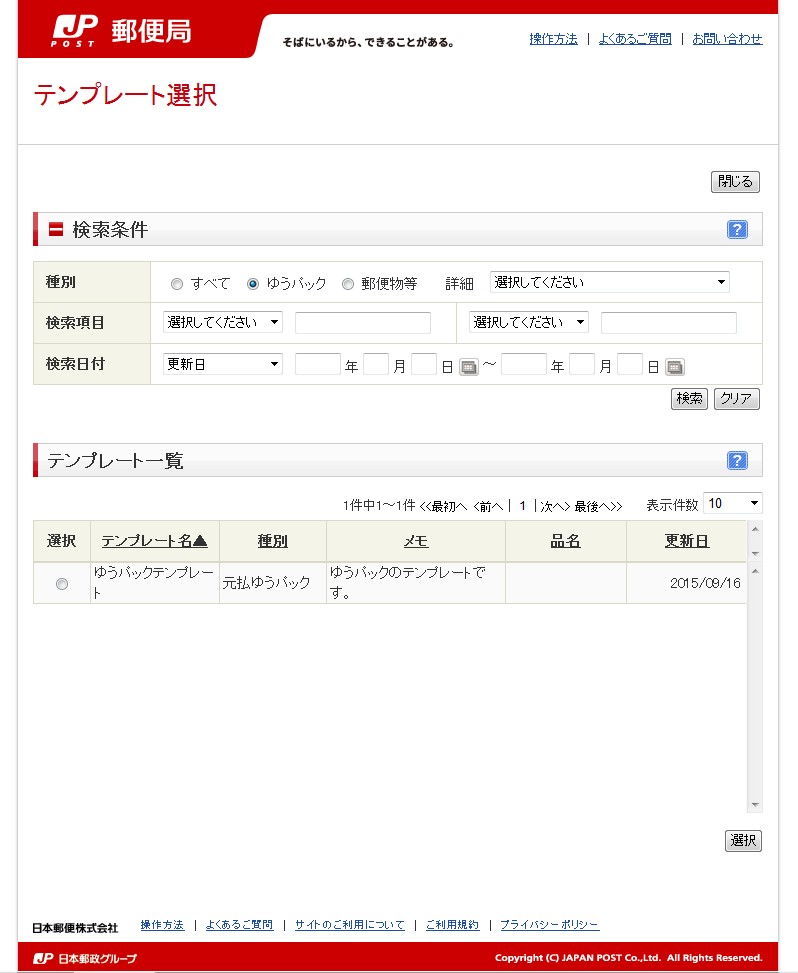The height and width of the screenshot is (973, 798).
Task: Open the 表示件数 dropdown
Action: [x=732, y=504]
